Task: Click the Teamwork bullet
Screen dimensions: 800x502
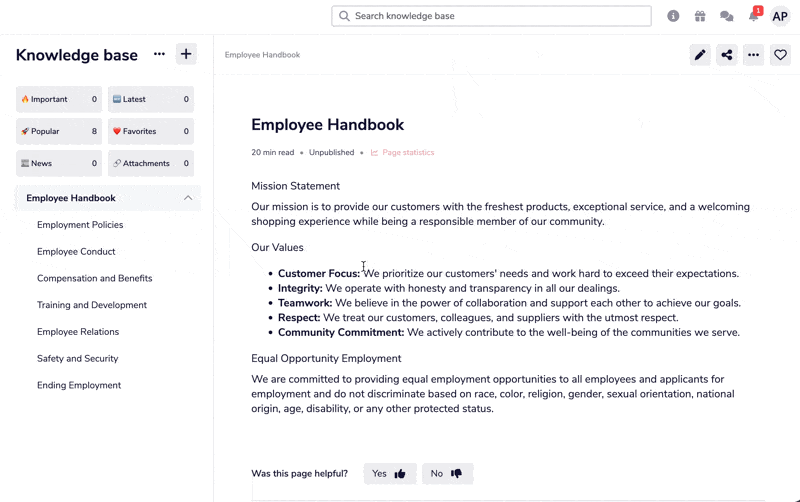Action: coord(509,303)
